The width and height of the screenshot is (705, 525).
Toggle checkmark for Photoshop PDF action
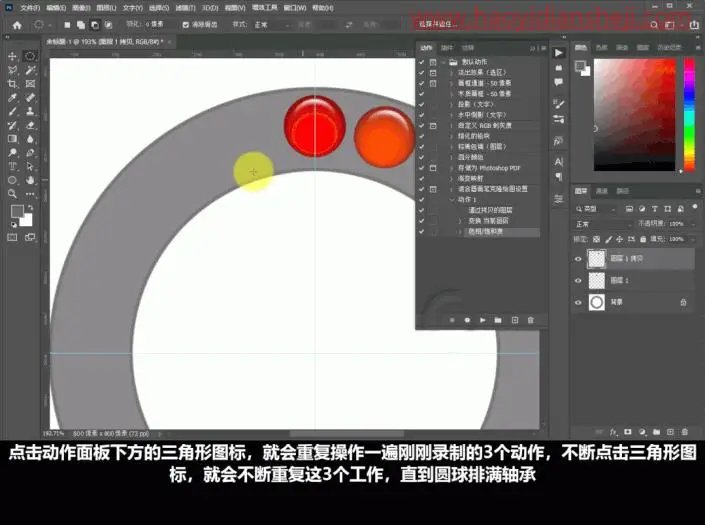click(x=421, y=168)
